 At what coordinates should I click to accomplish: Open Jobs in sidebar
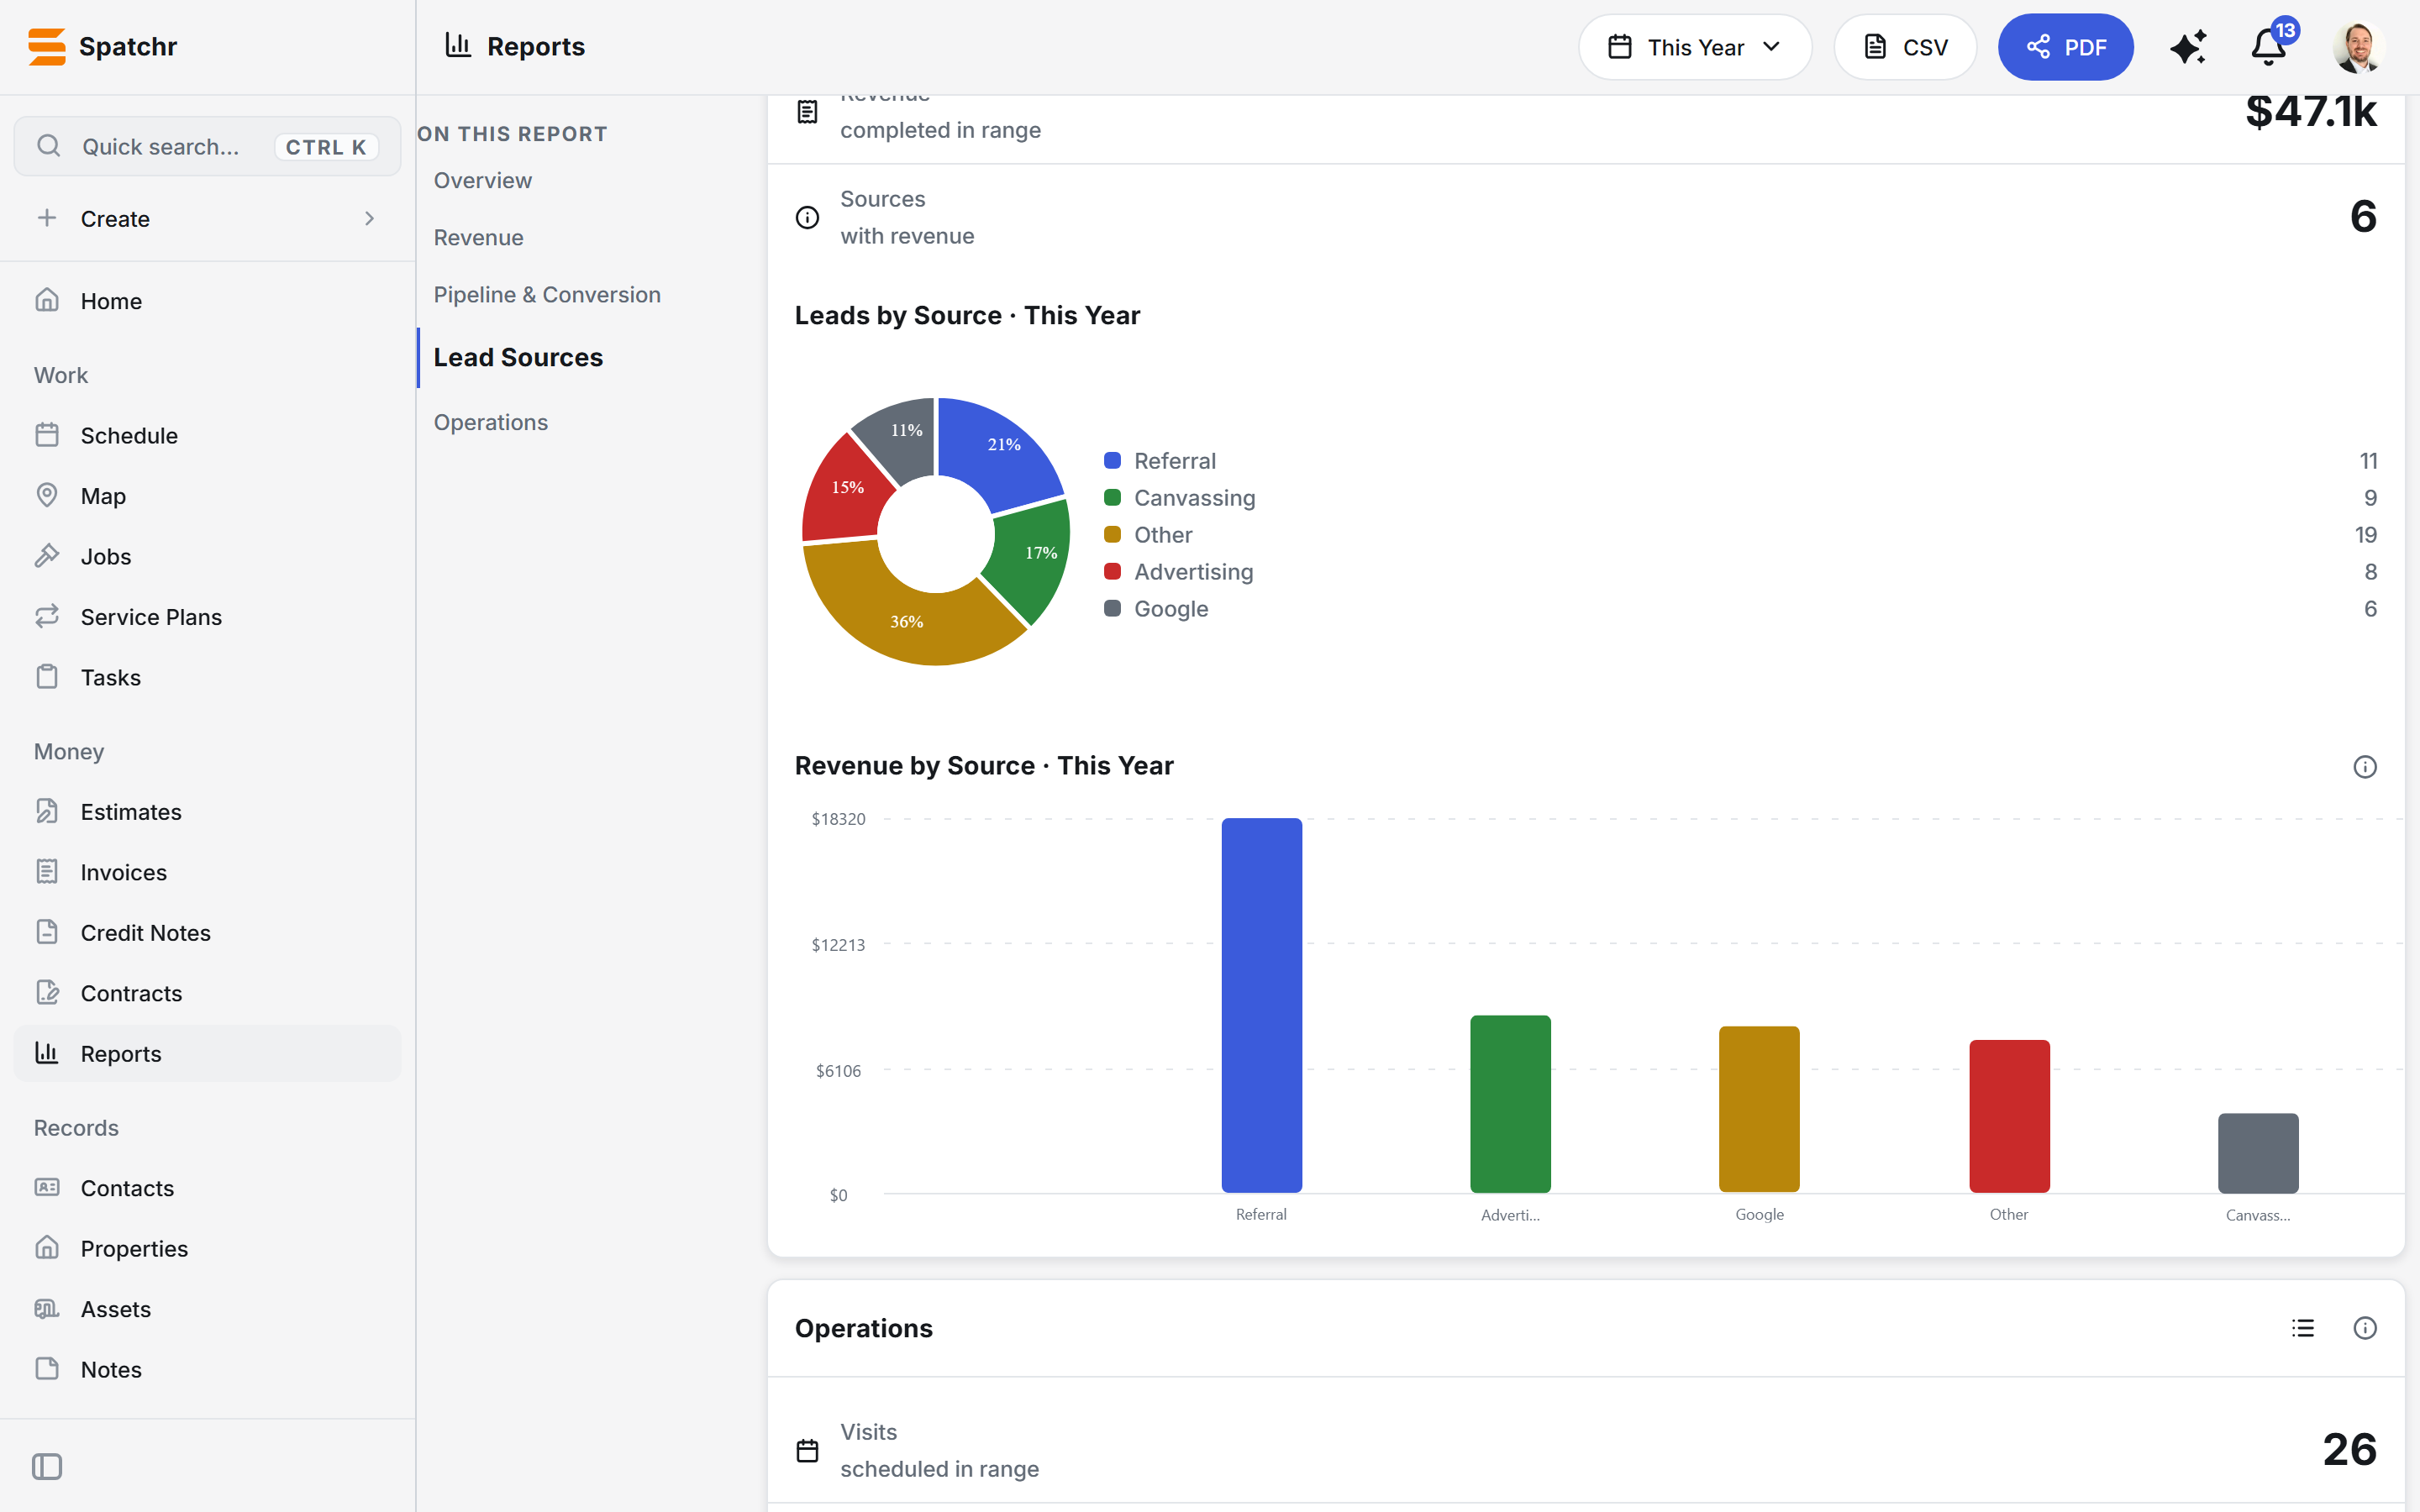207,556
